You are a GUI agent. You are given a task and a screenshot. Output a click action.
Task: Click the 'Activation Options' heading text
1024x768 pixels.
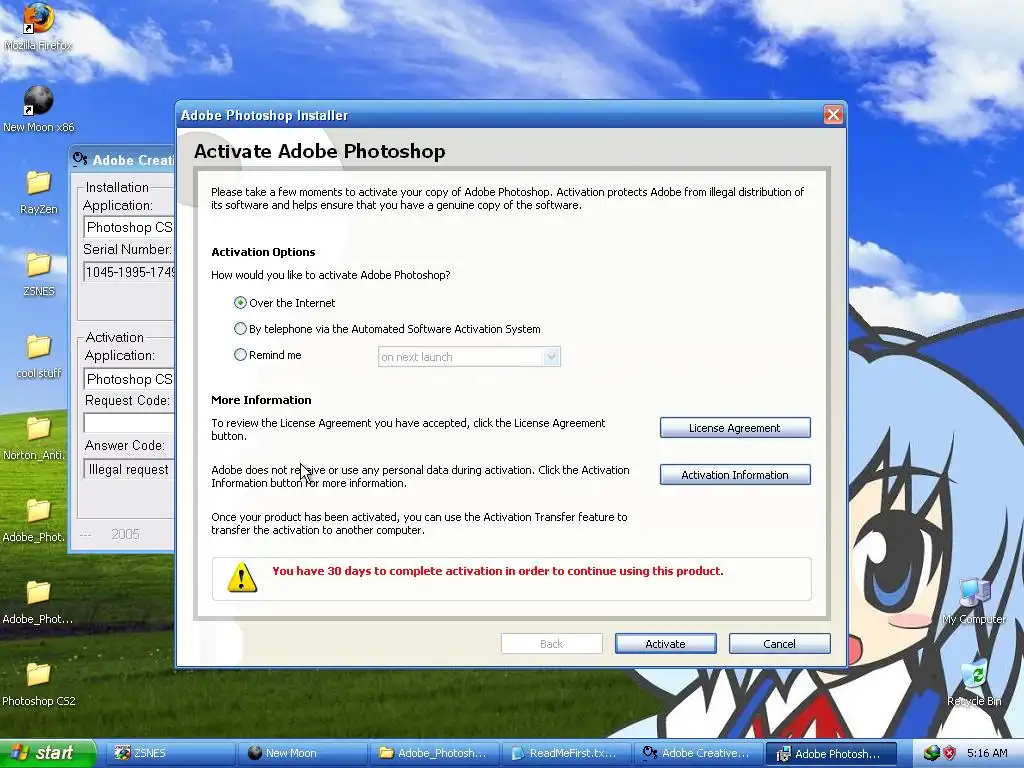click(263, 252)
